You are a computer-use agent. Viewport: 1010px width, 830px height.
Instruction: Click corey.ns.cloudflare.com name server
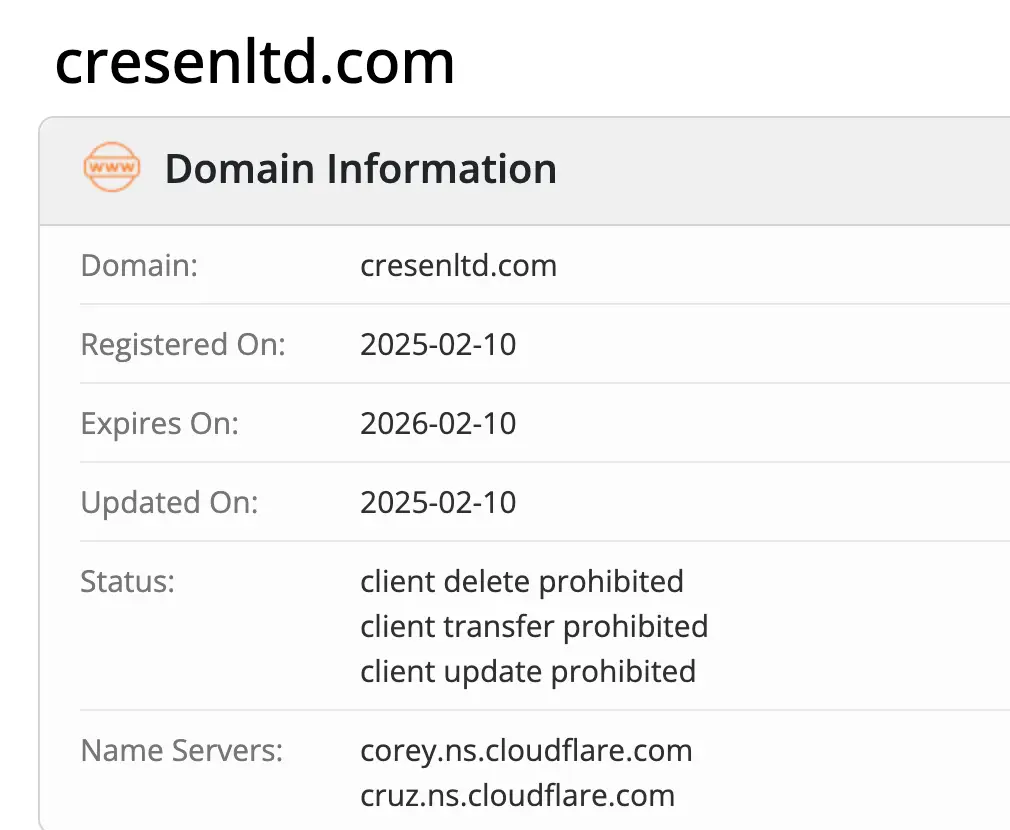coord(526,750)
